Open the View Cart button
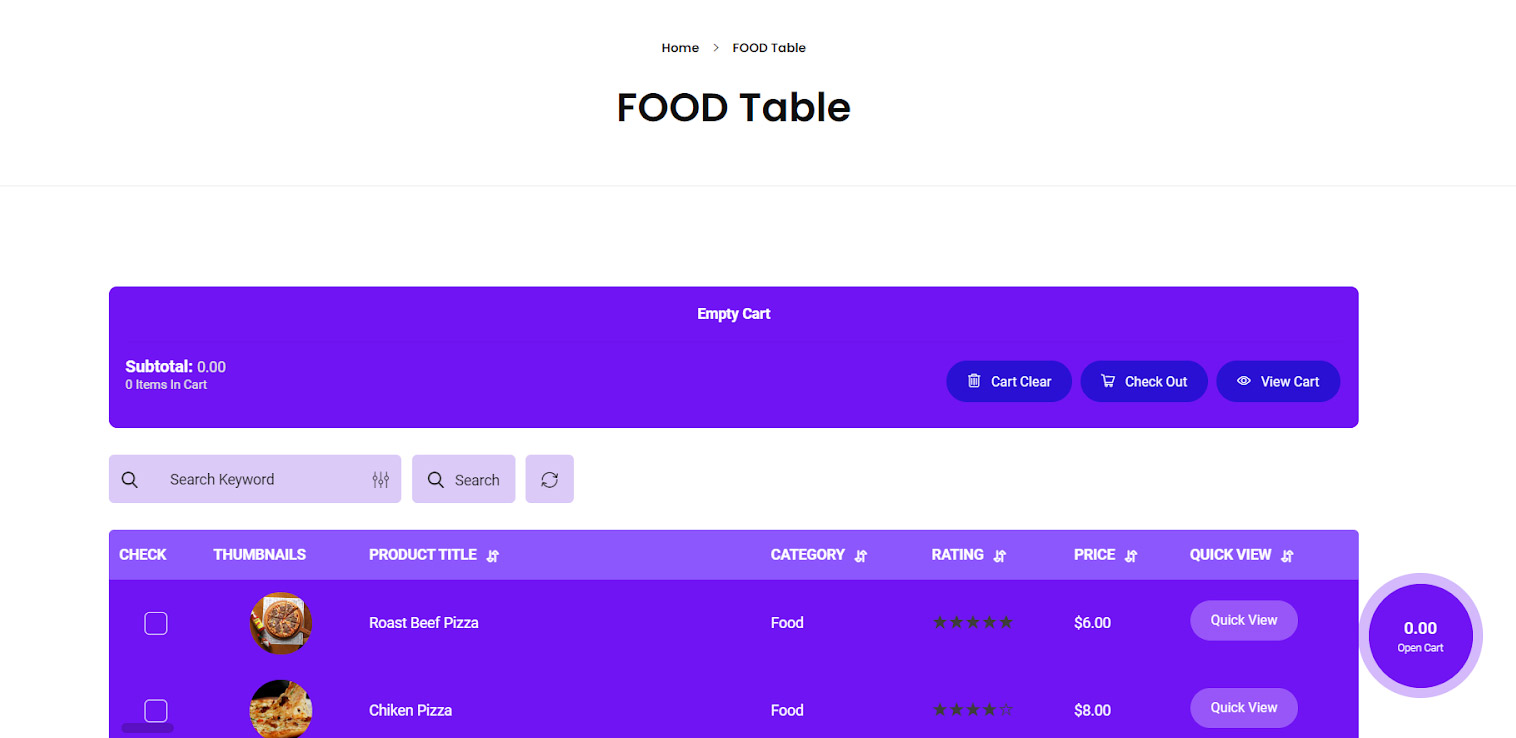This screenshot has height=738, width=1516. tap(1278, 382)
